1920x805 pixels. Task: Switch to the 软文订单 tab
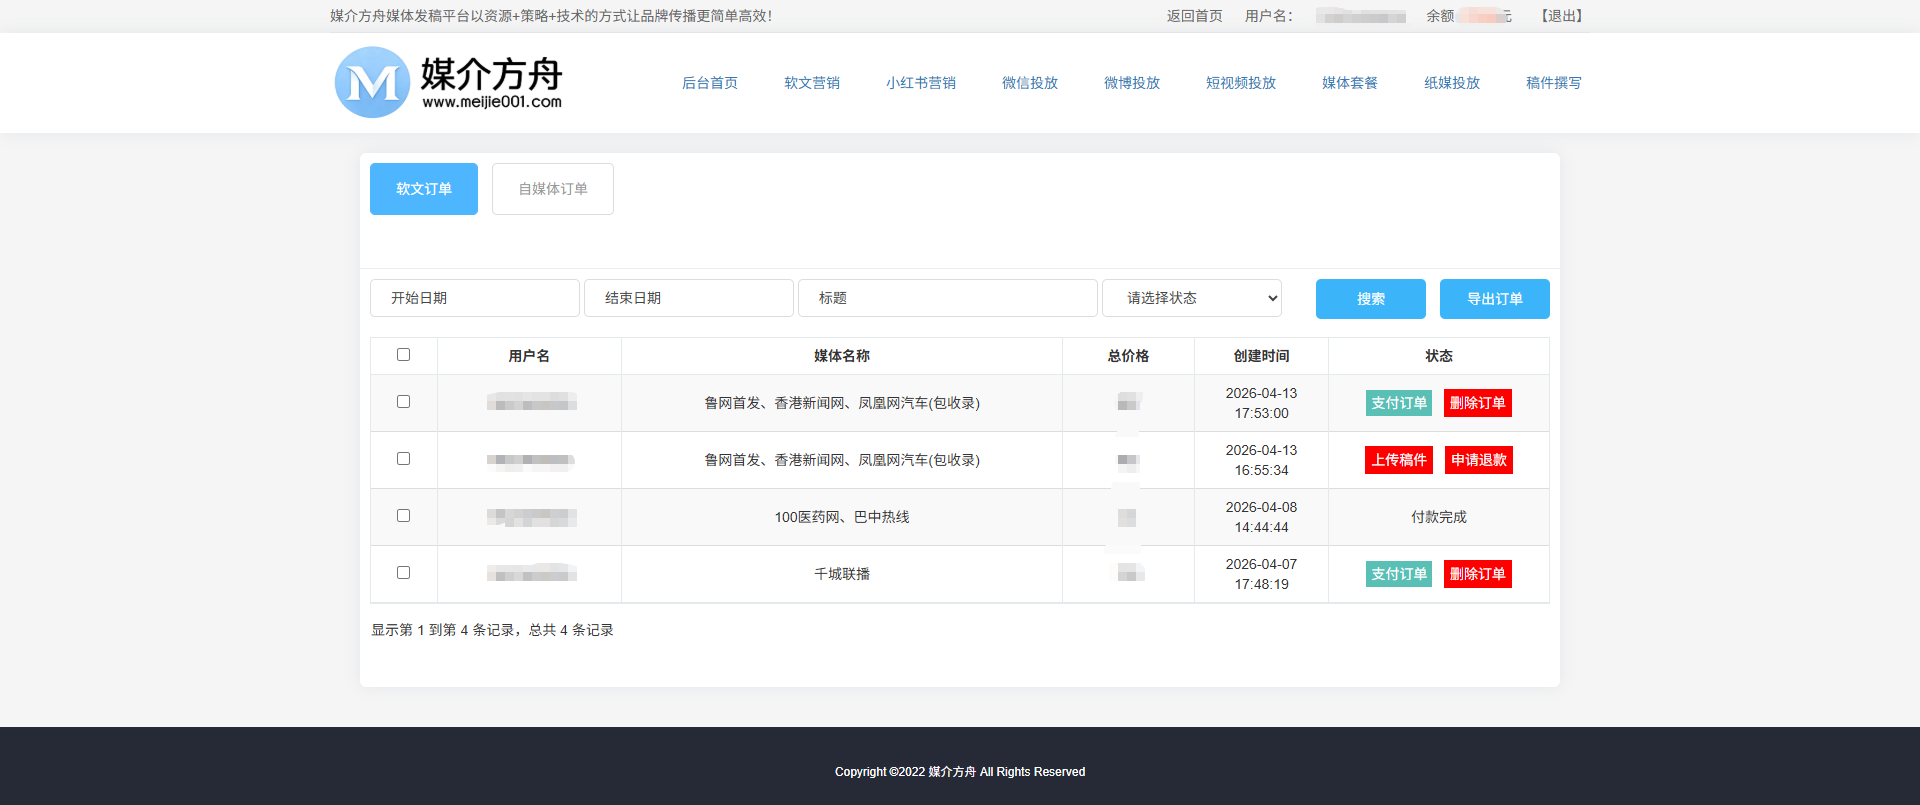424,189
